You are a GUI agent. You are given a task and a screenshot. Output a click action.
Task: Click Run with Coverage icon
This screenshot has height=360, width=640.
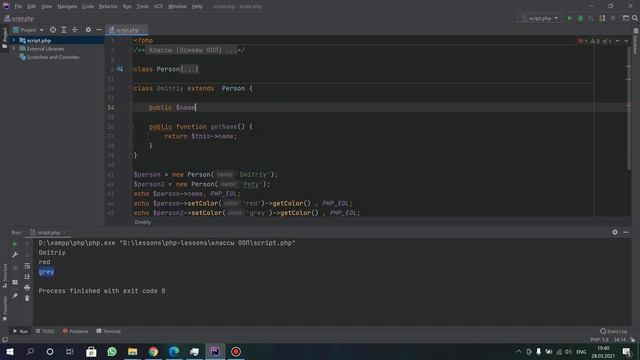[x=591, y=18]
